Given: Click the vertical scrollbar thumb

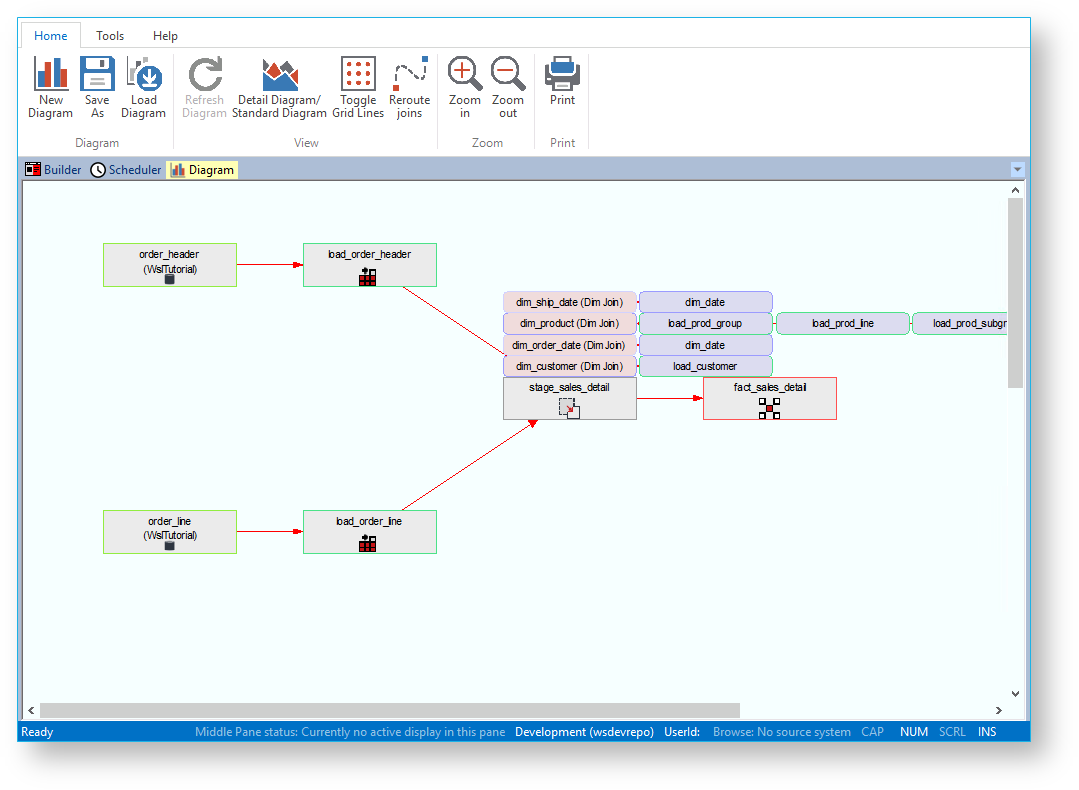Looking at the screenshot, I should (1016, 293).
